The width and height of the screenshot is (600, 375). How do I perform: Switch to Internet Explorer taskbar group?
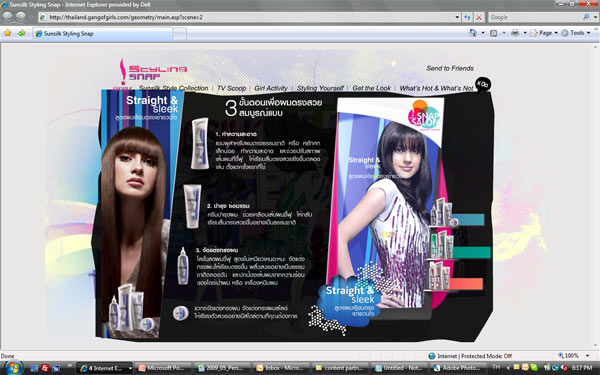(x=104, y=368)
